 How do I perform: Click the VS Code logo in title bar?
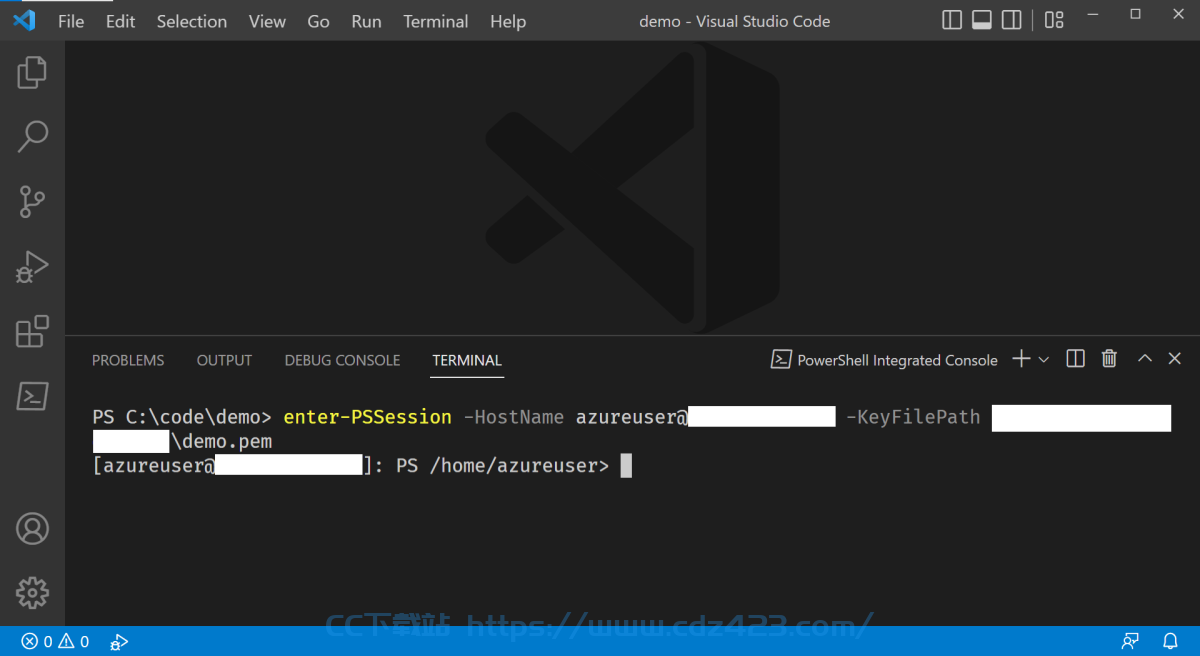click(x=24, y=20)
